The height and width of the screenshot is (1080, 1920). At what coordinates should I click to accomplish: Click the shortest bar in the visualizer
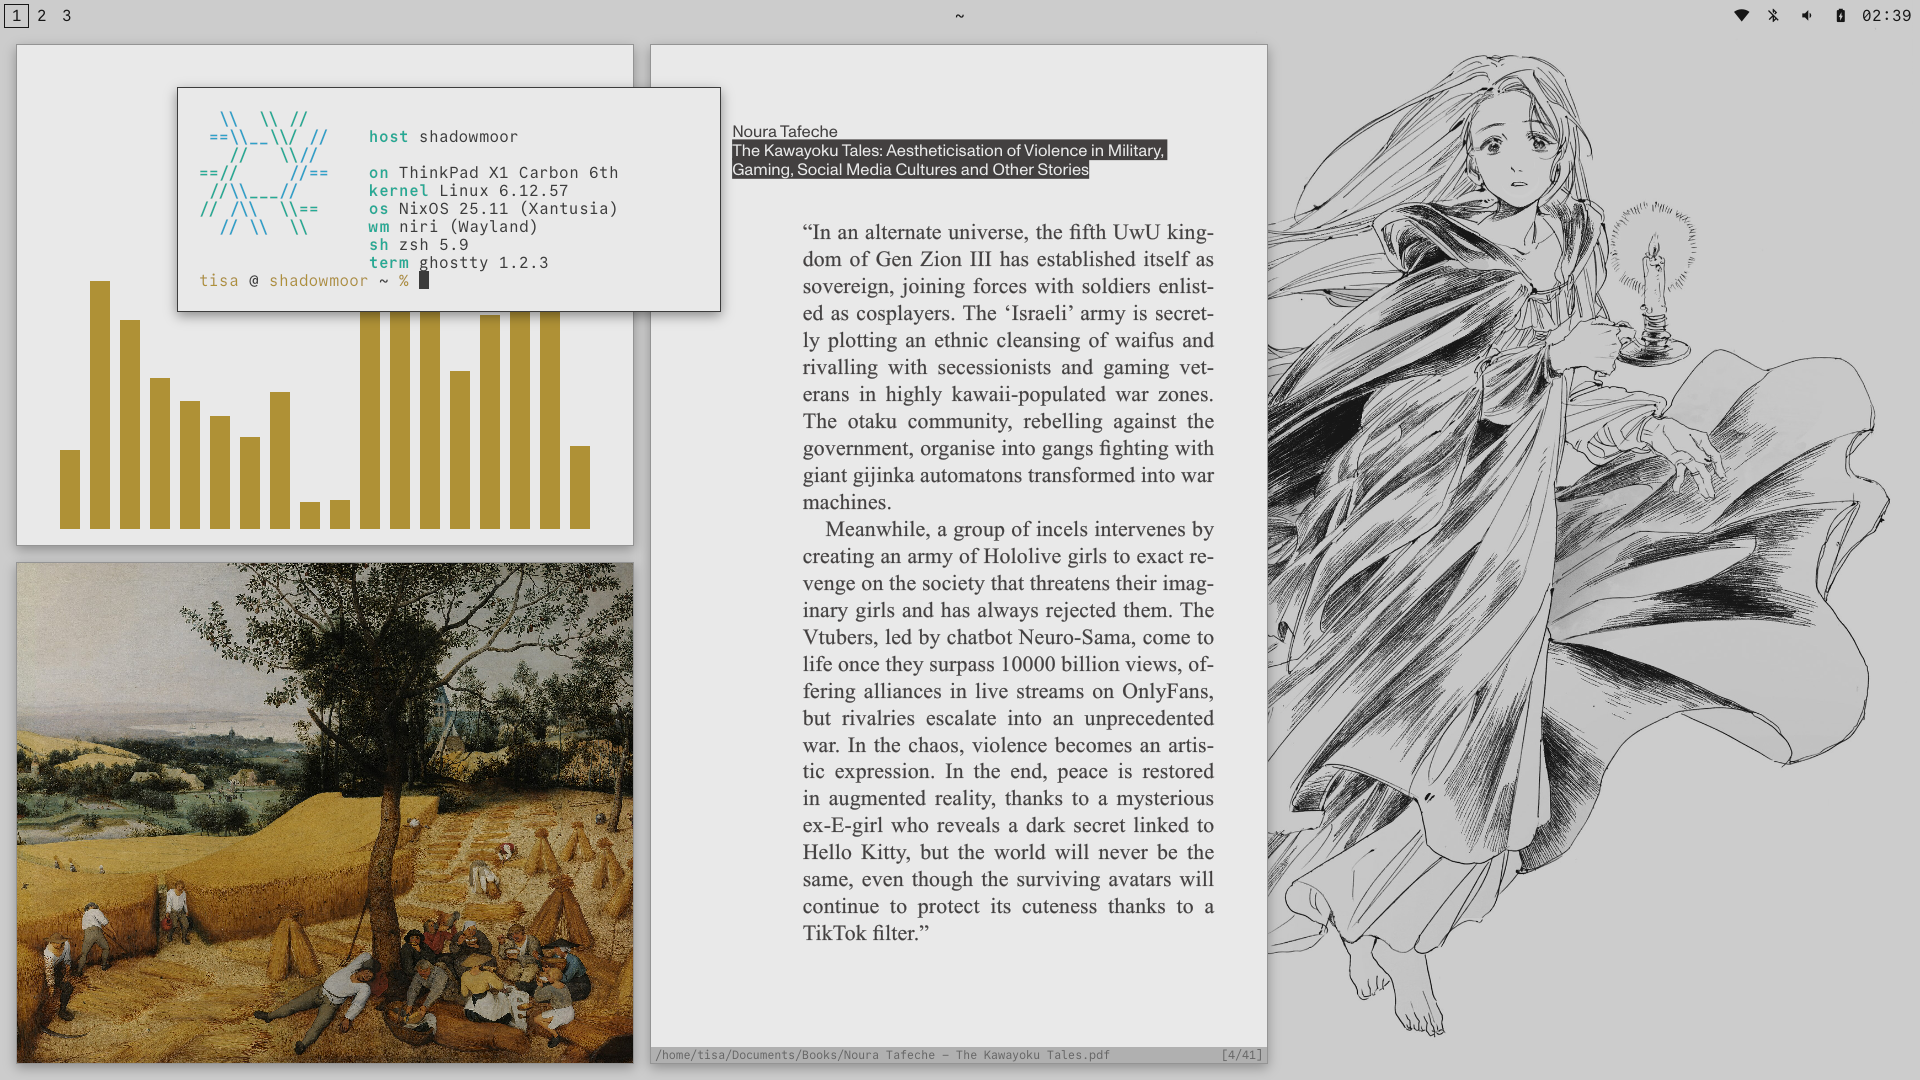(310, 515)
